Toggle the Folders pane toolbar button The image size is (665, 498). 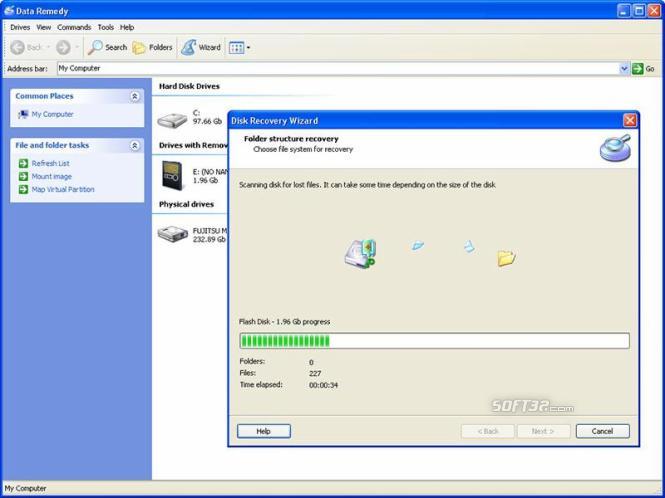point(152,48)
